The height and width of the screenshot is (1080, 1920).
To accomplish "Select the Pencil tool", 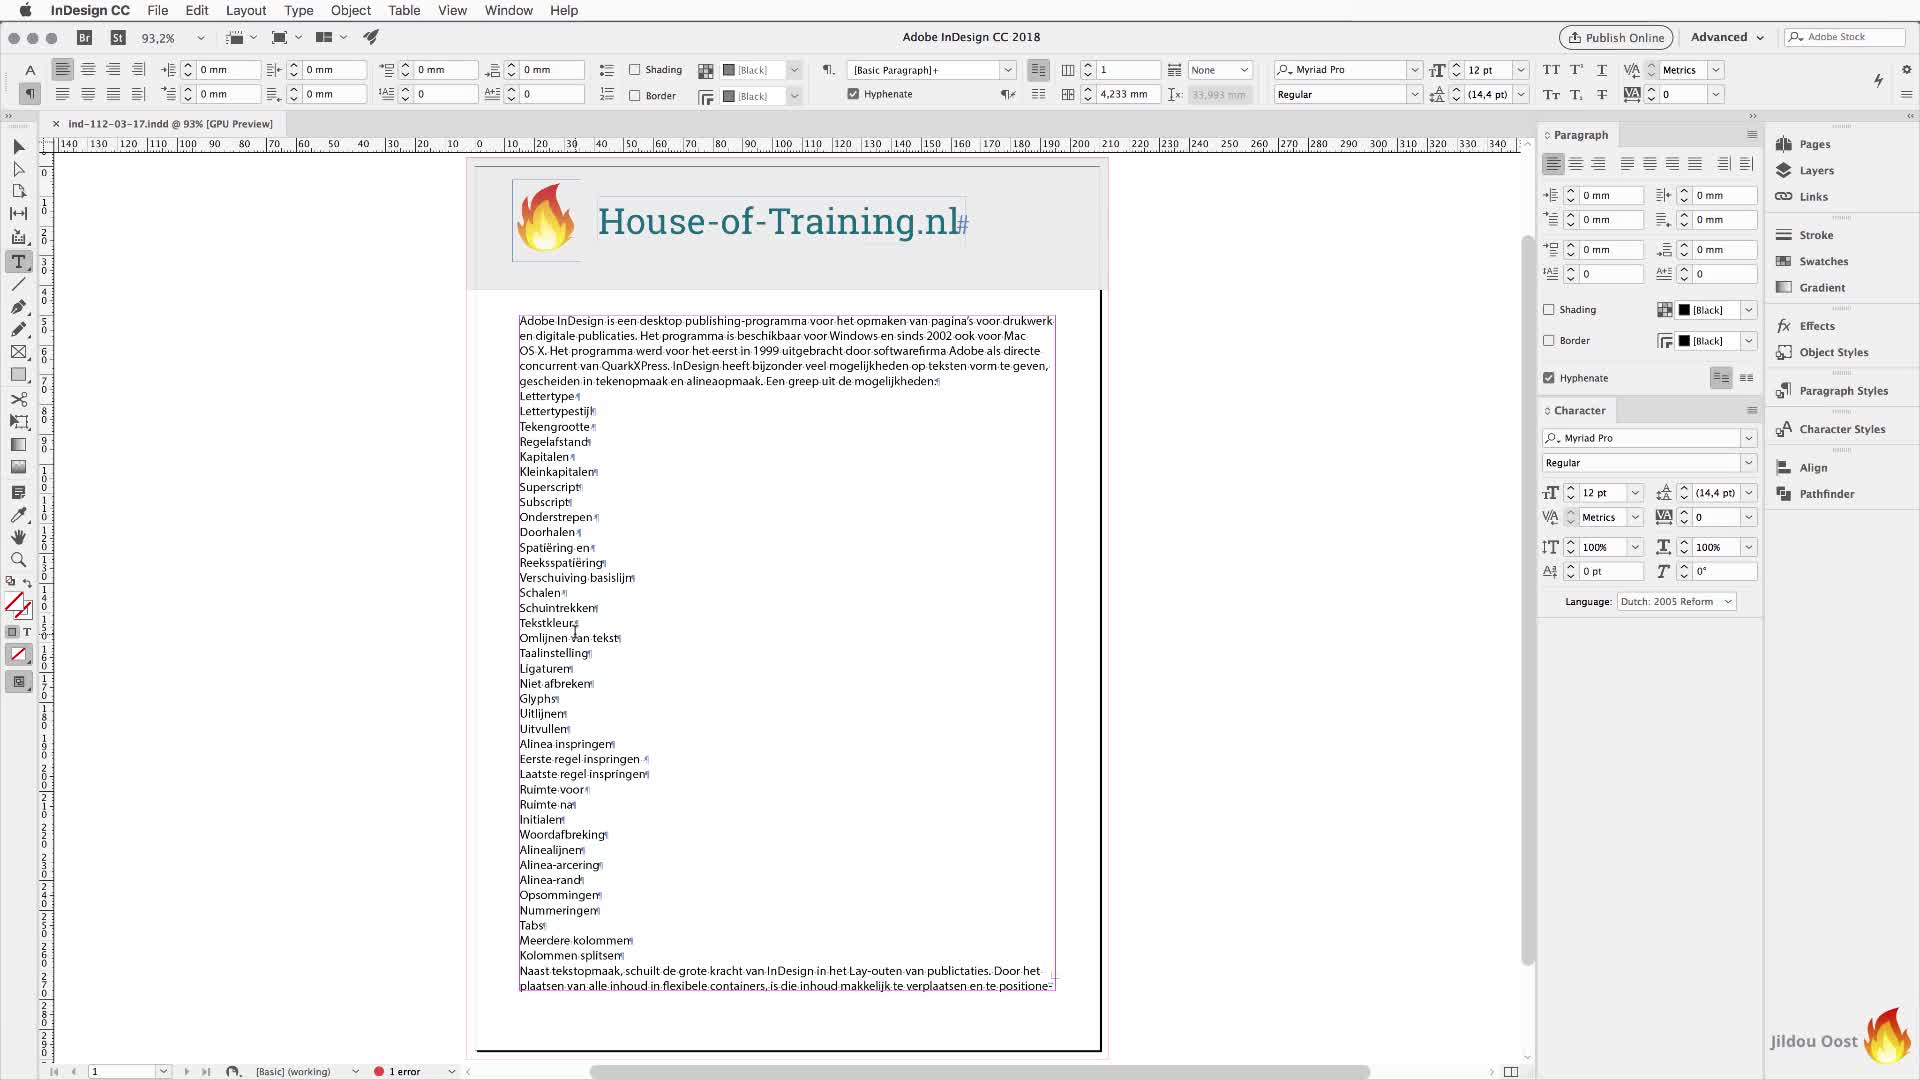I will click(19, 329).
